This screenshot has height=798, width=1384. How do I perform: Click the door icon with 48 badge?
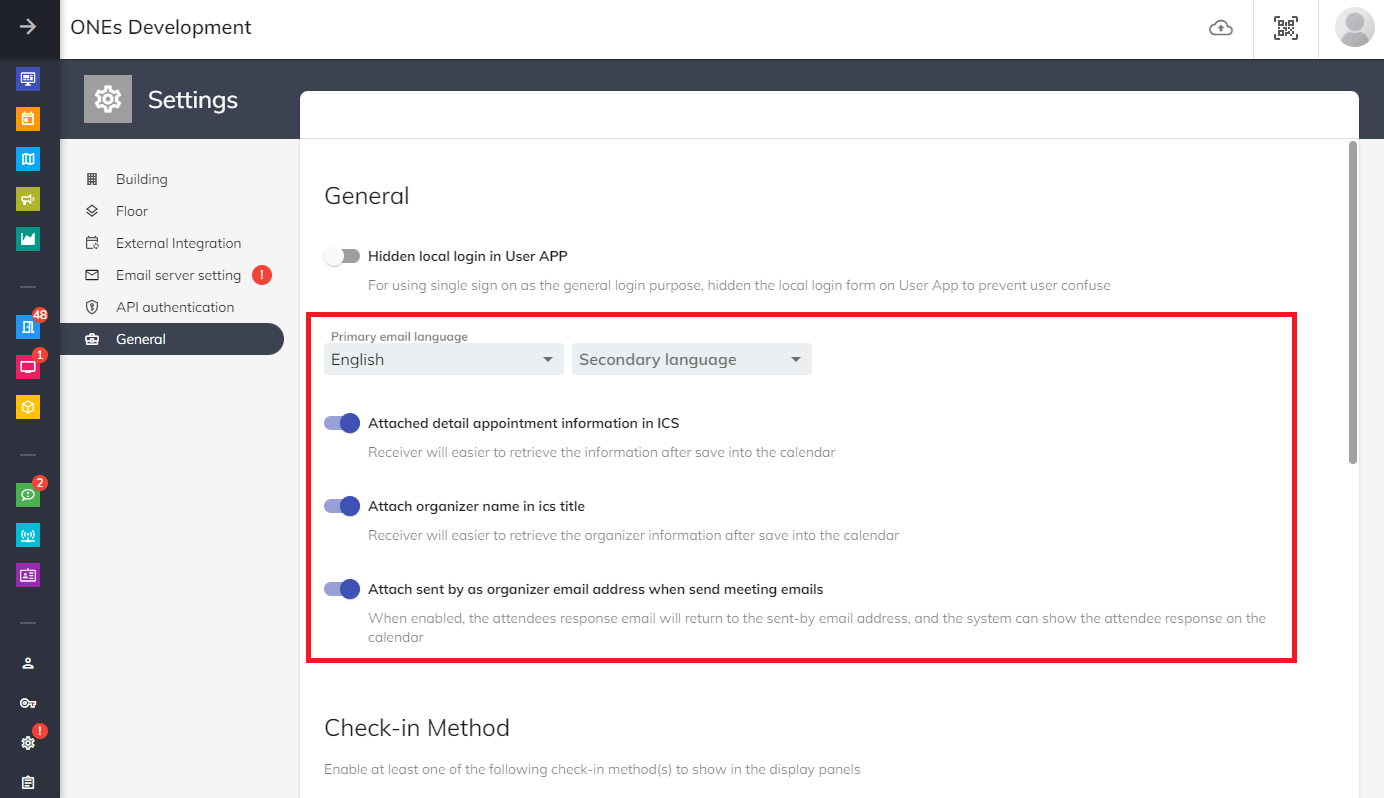point(28,327)
